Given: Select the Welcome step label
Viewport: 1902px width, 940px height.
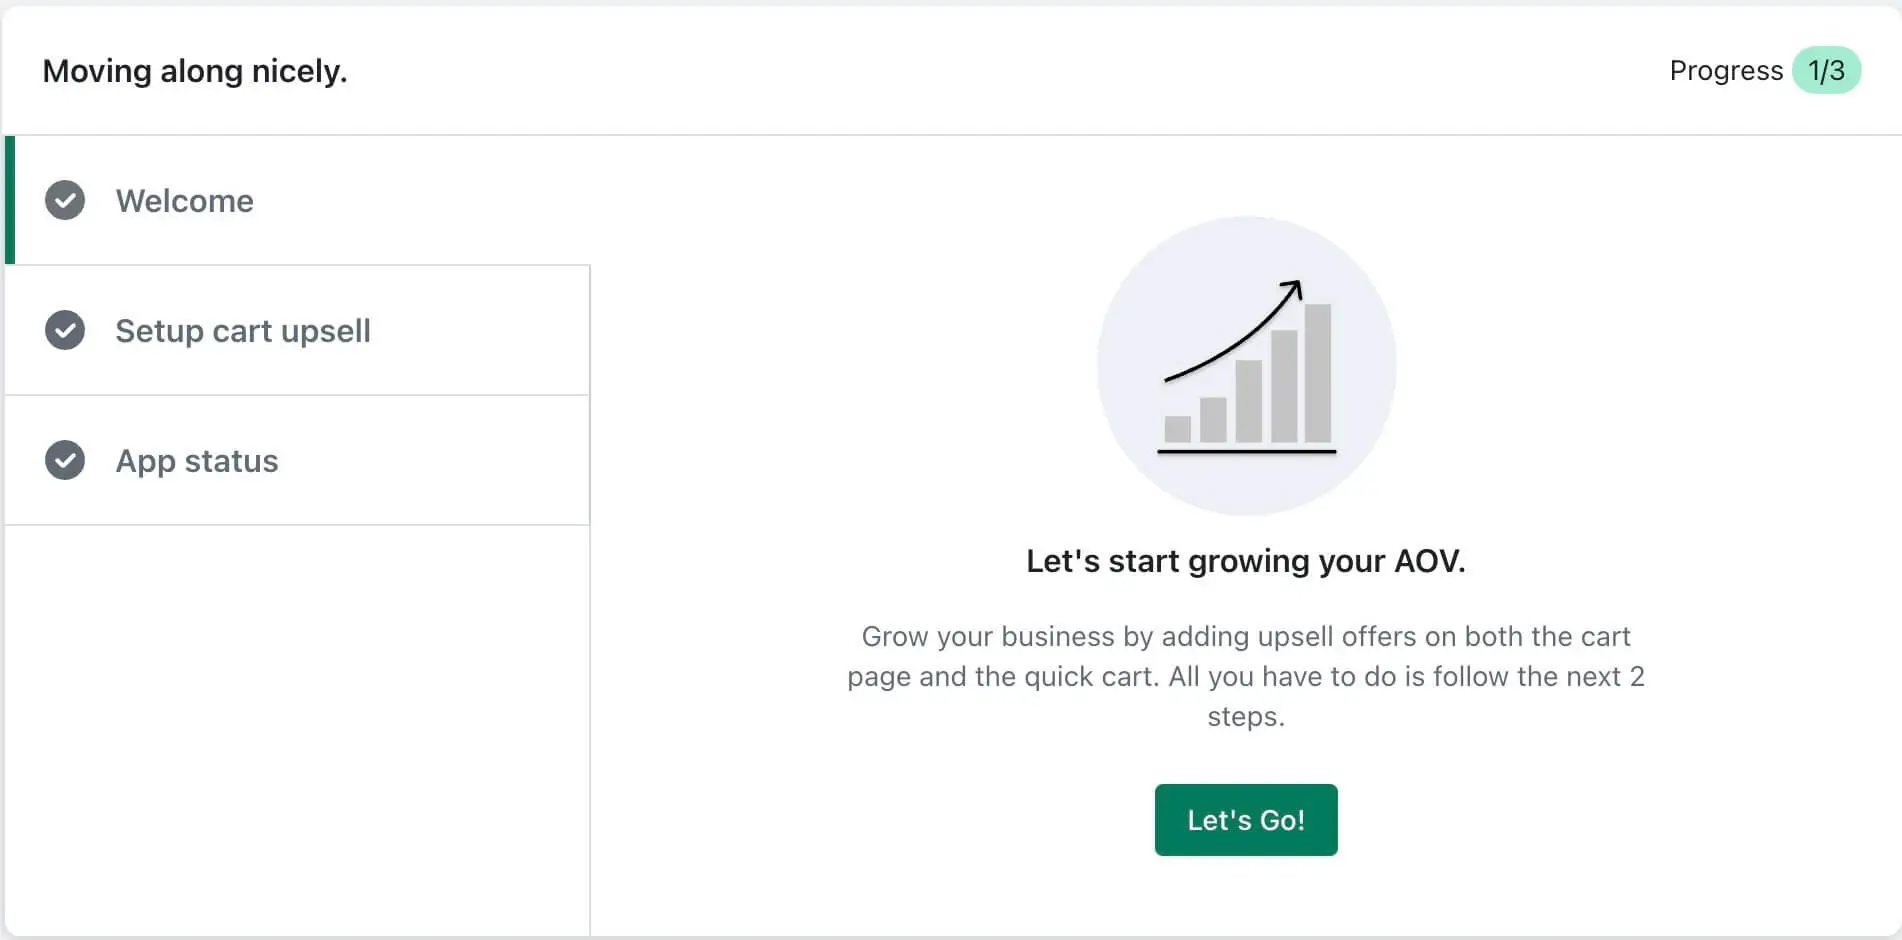Looking at the screenshot, I should coord(184,201).
